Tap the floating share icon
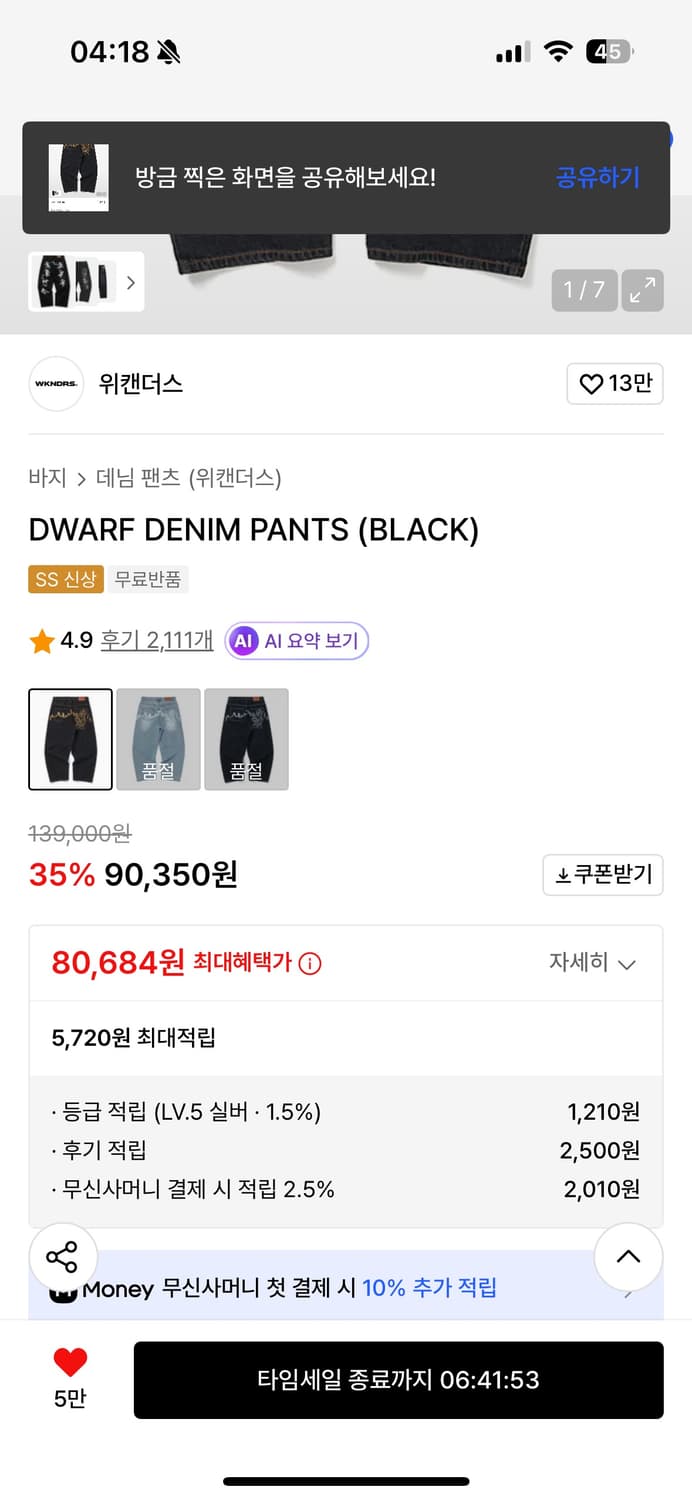The height and width of the screenshot is (1500, 692). (63, 1257)
